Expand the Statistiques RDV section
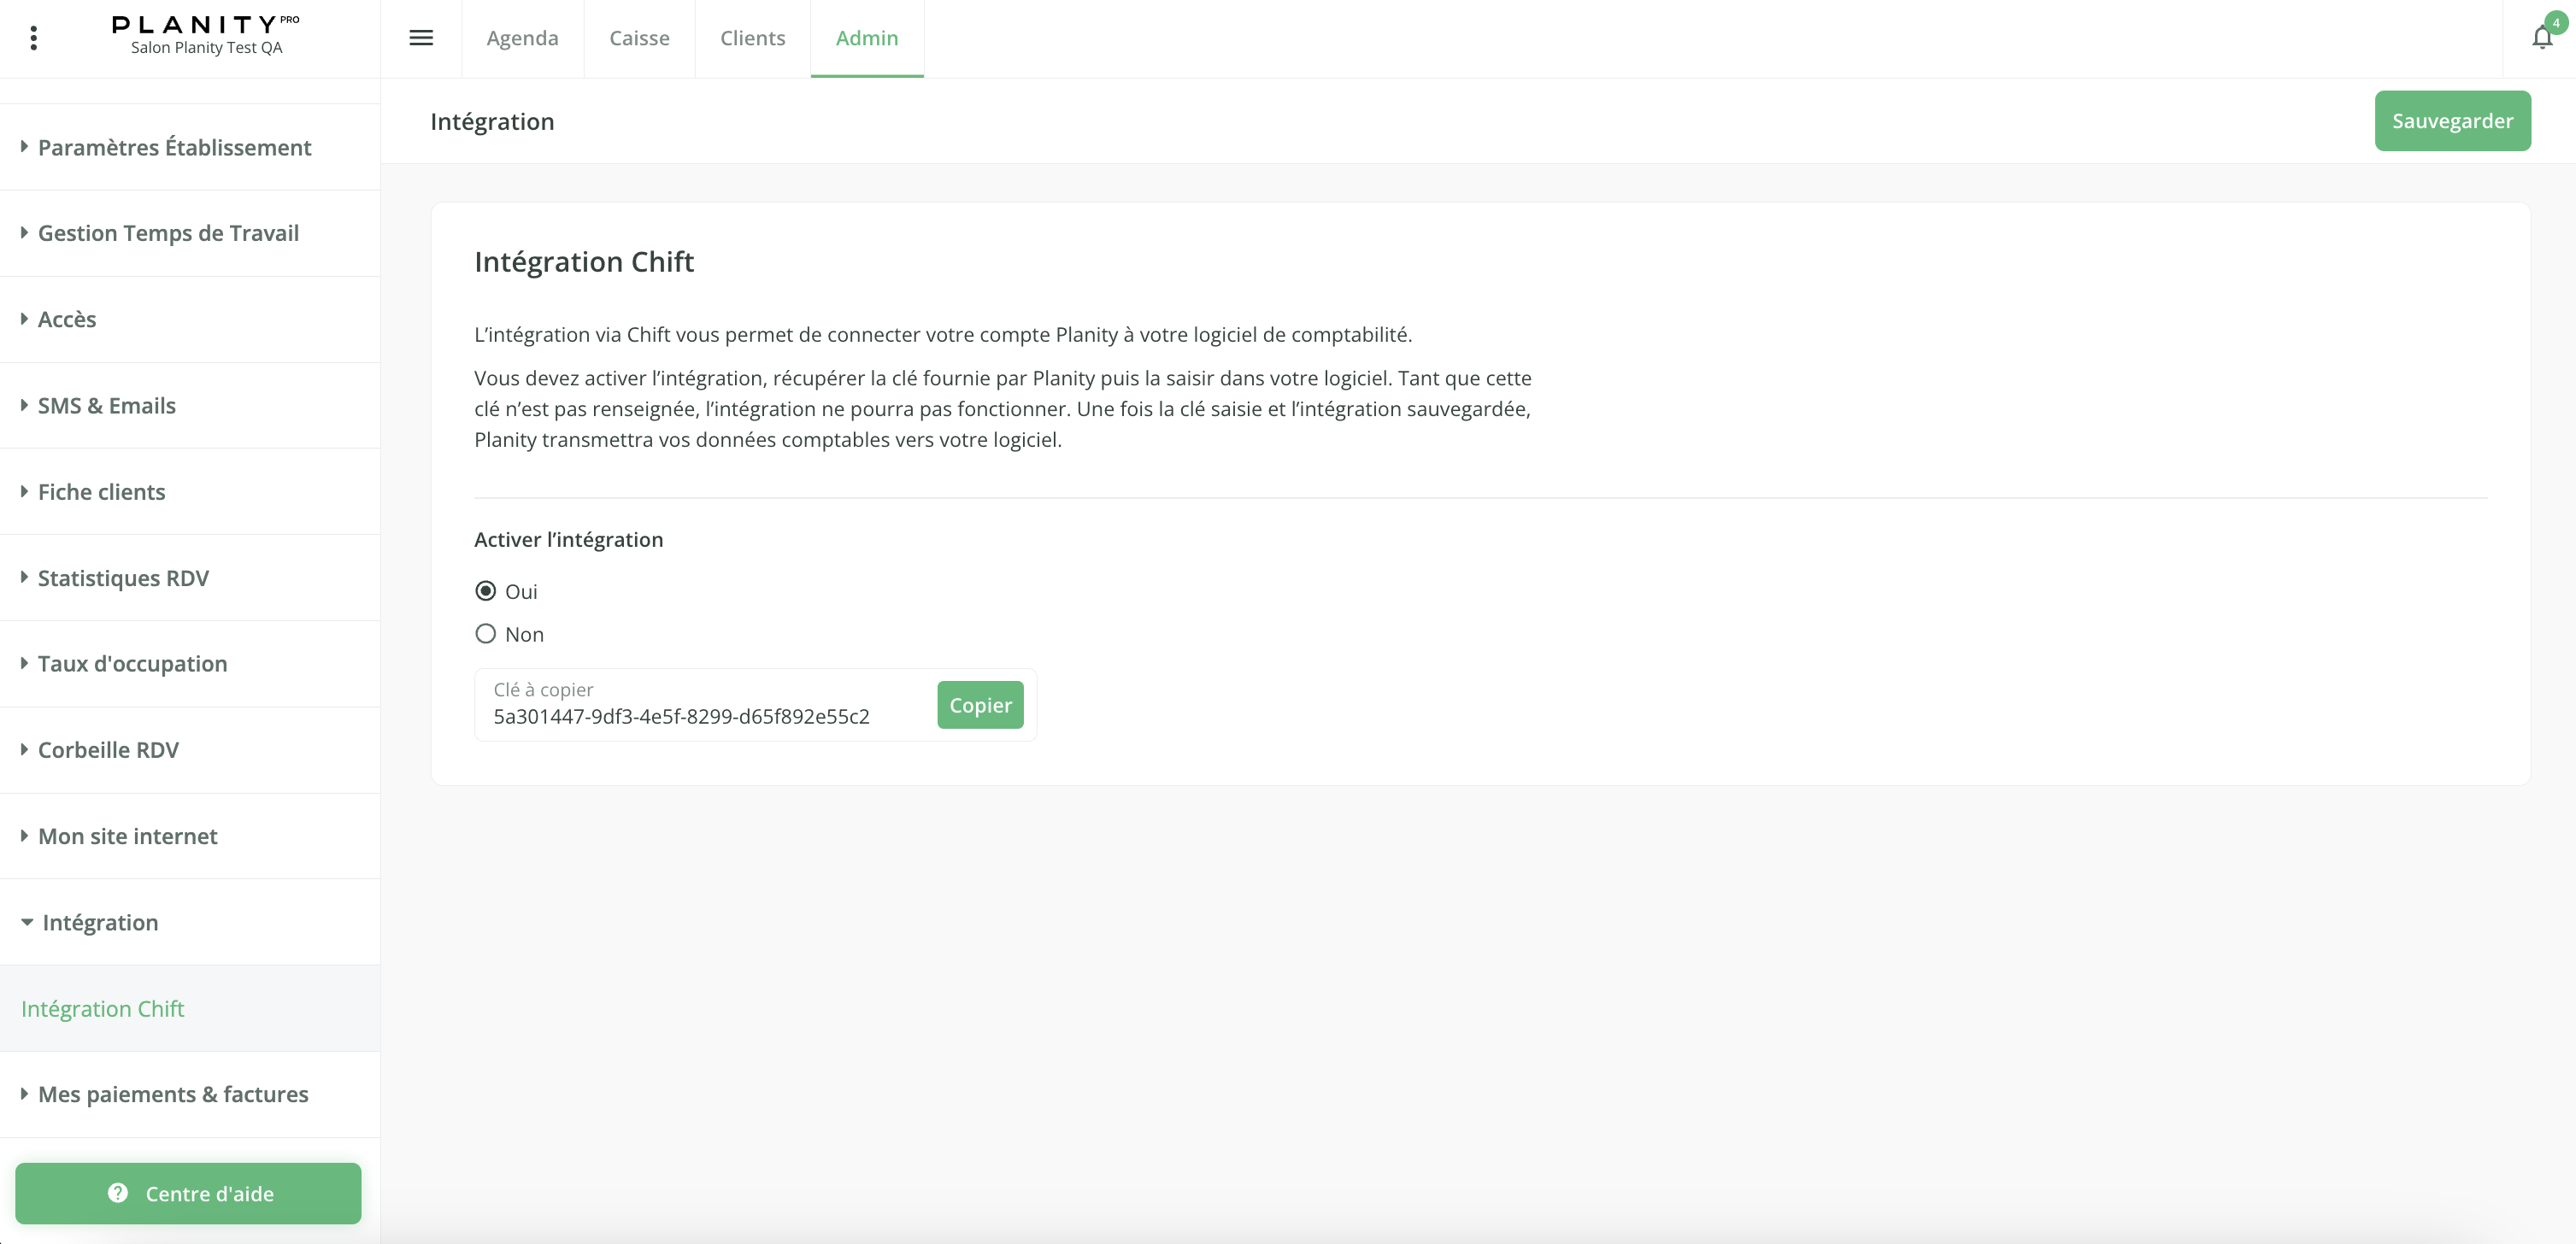This screenshot has width=2576, height=1244. click(x=123, y=578)
